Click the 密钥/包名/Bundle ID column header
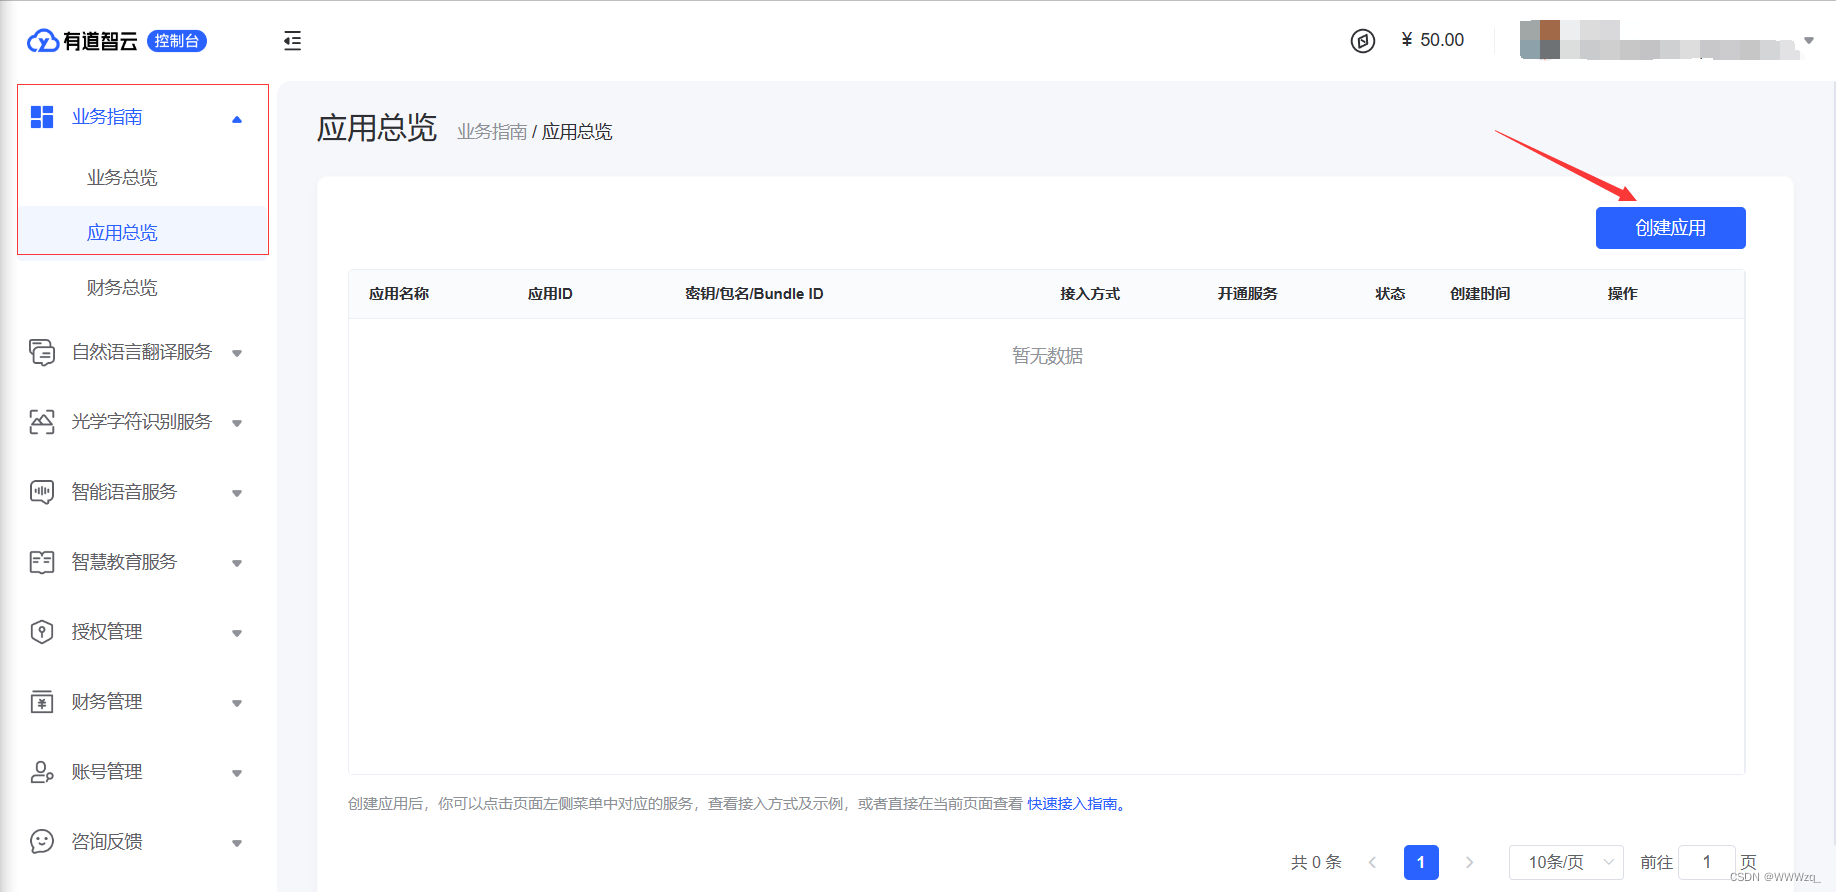Viewport: 1836px width, 892px height. pos(754,294)
